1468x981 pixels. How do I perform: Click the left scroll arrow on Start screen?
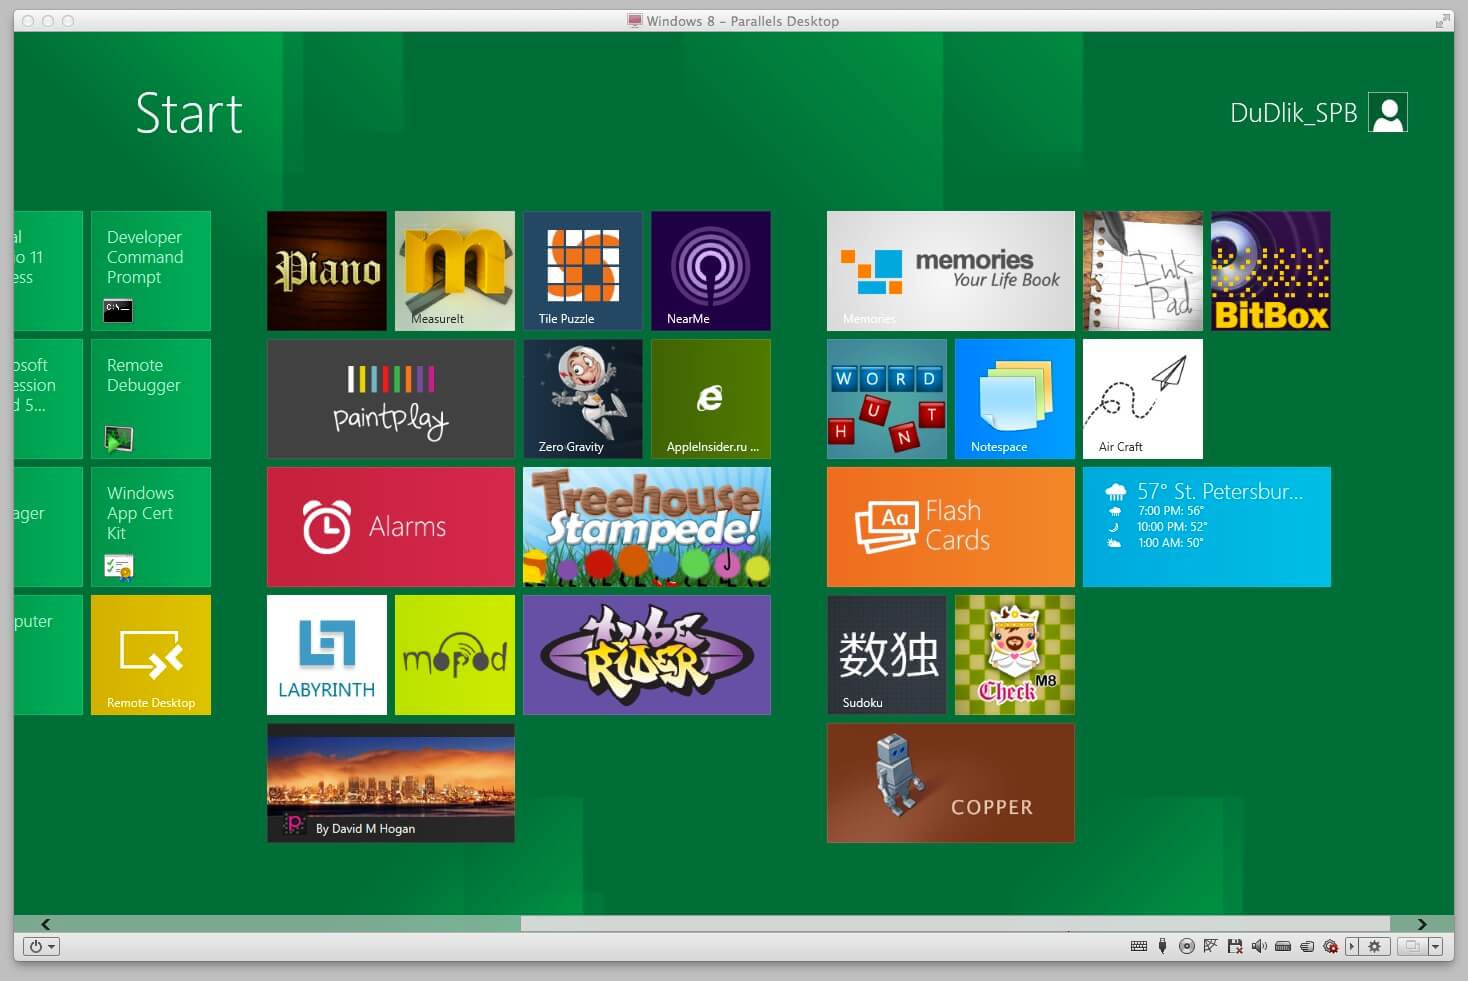[45, 924]
